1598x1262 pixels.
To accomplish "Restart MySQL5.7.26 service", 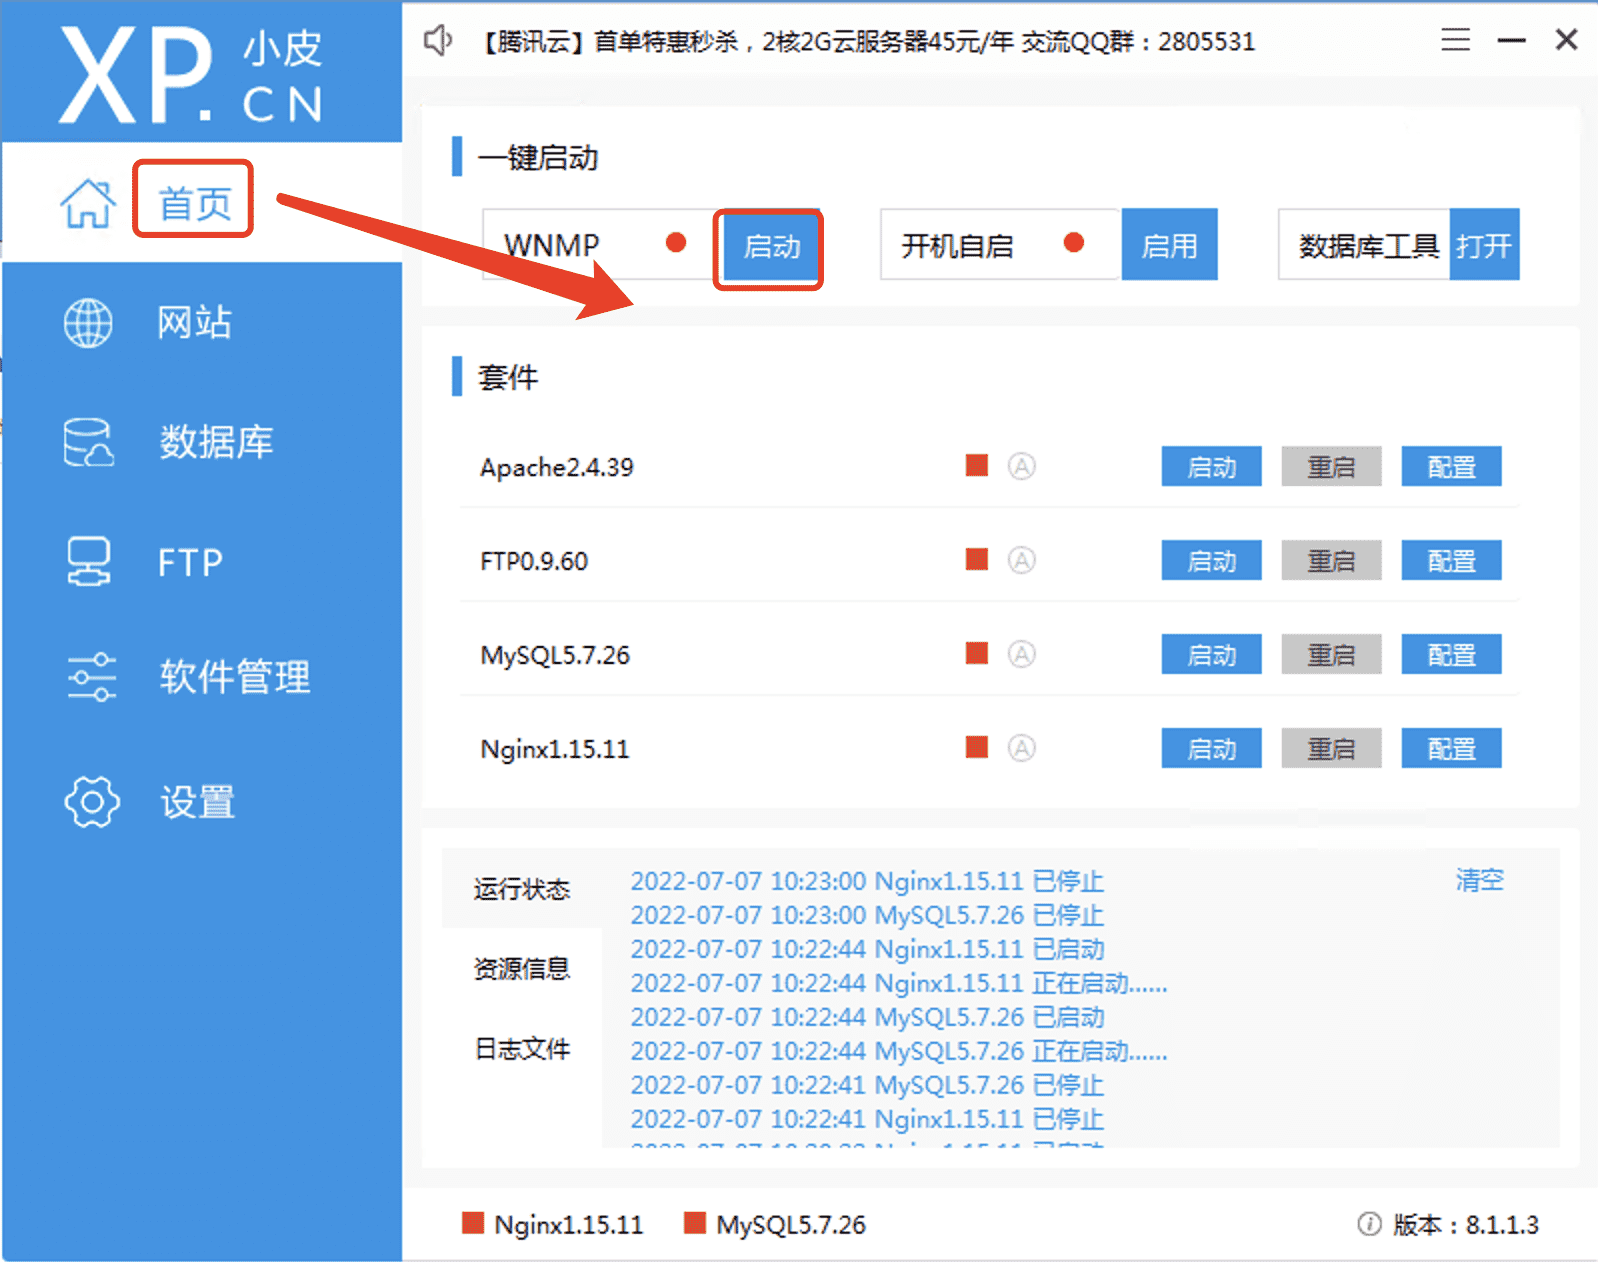I will pos(1331,655).
